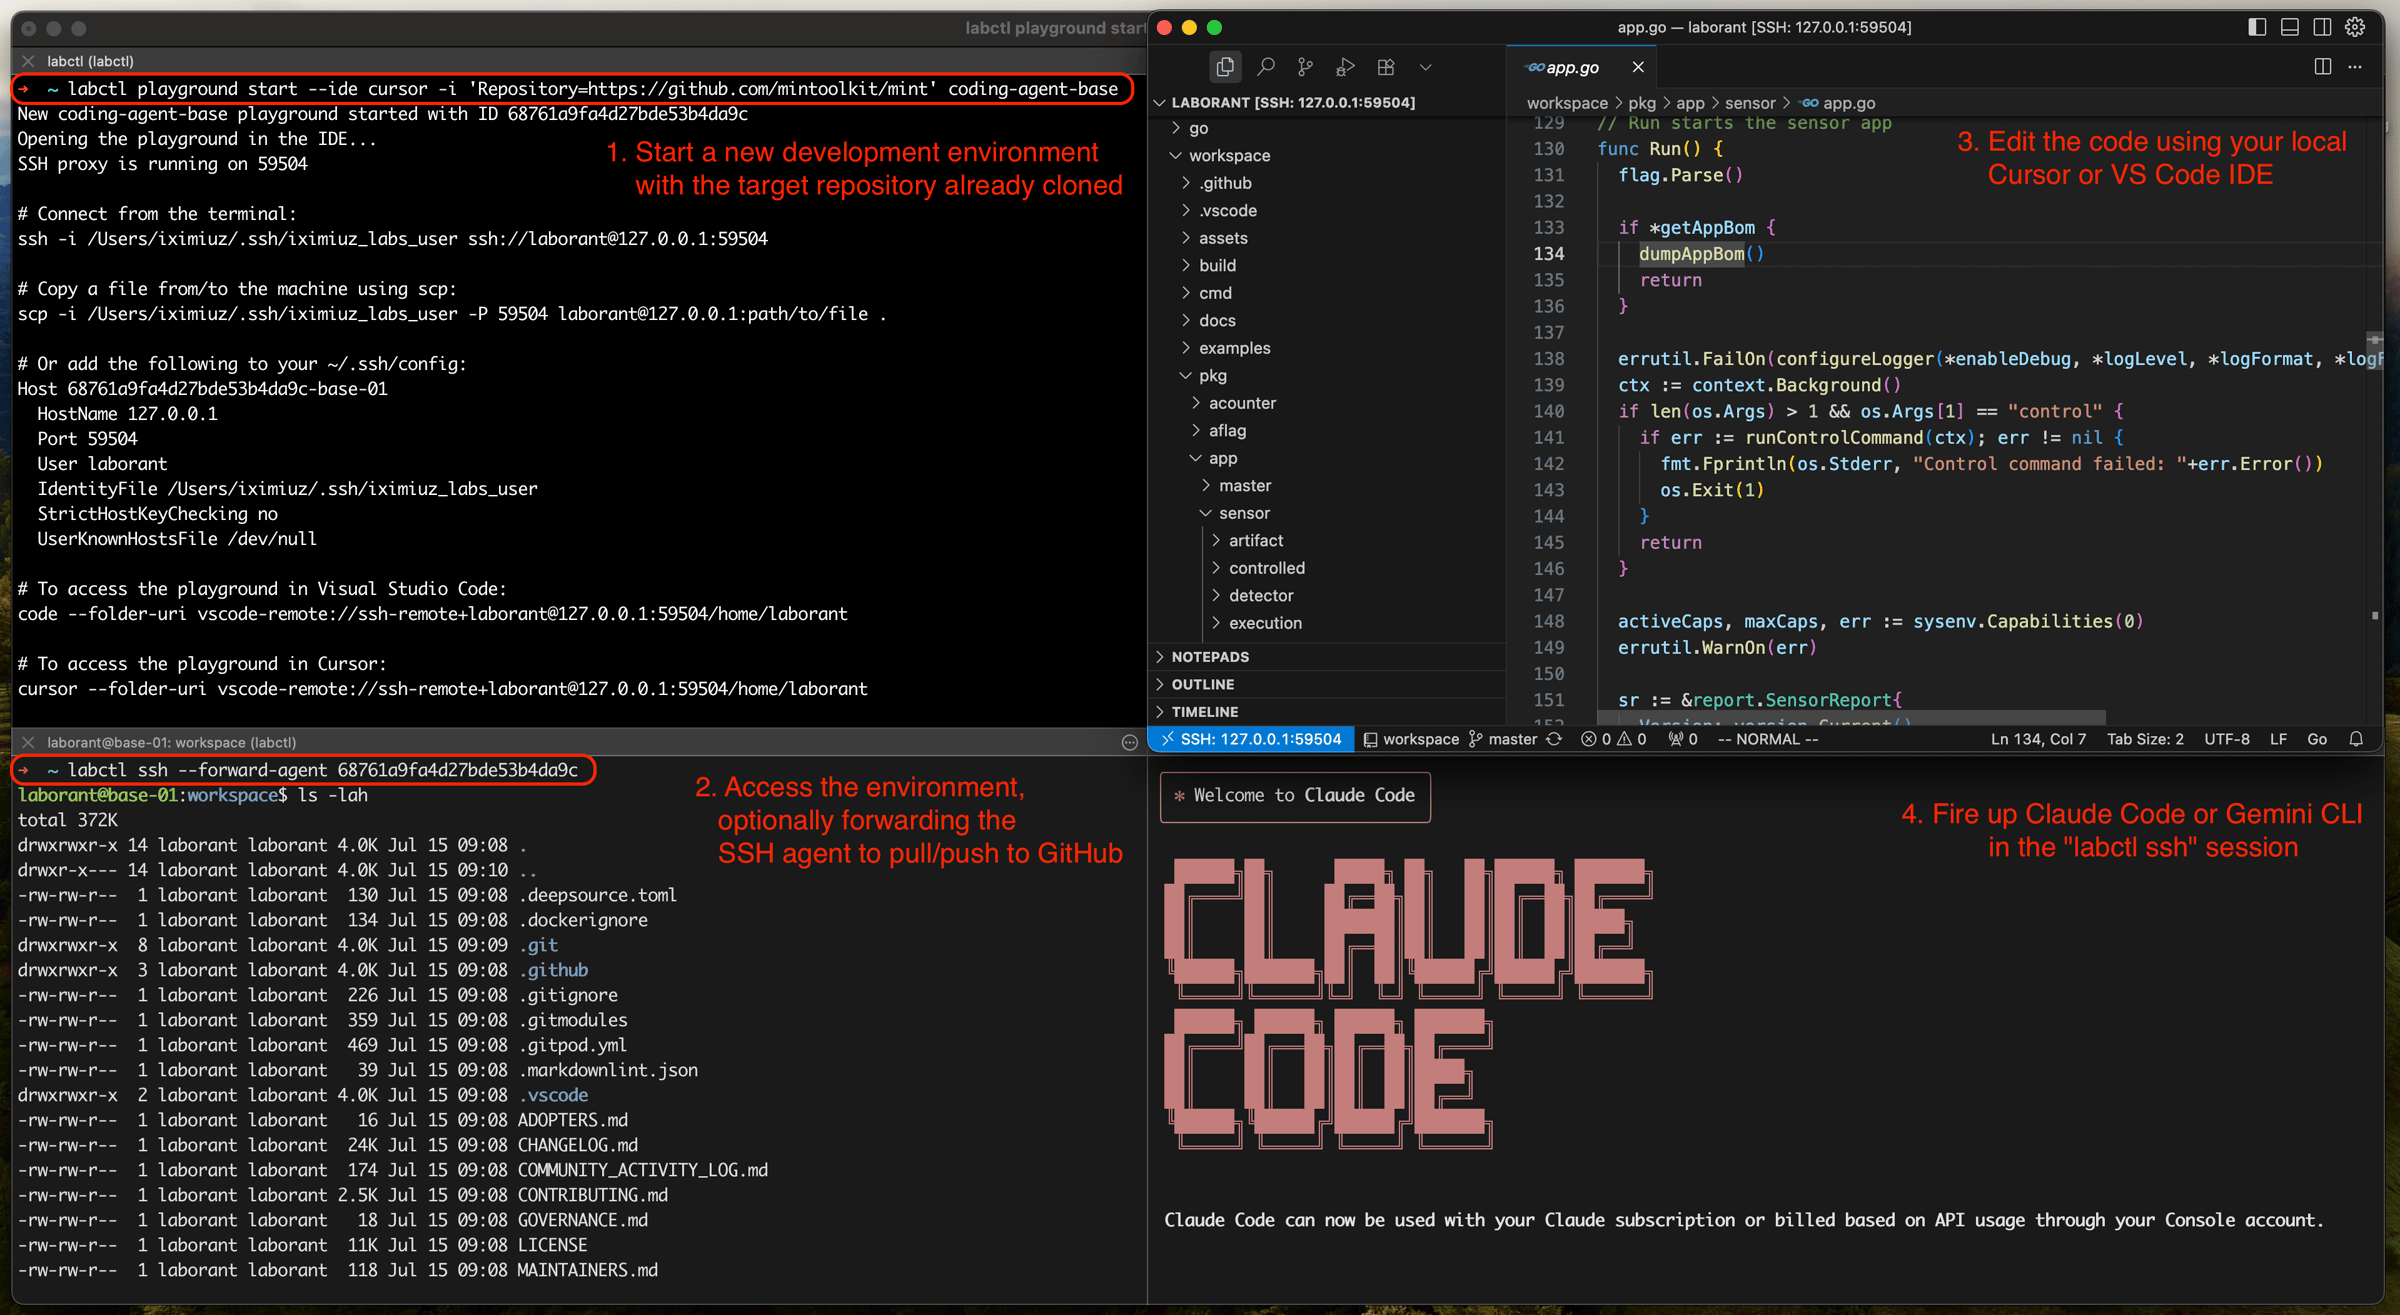Screen dimensions: 2400x1315
Task: Click the workspace item in status bar
Action: click(1411, 739)
